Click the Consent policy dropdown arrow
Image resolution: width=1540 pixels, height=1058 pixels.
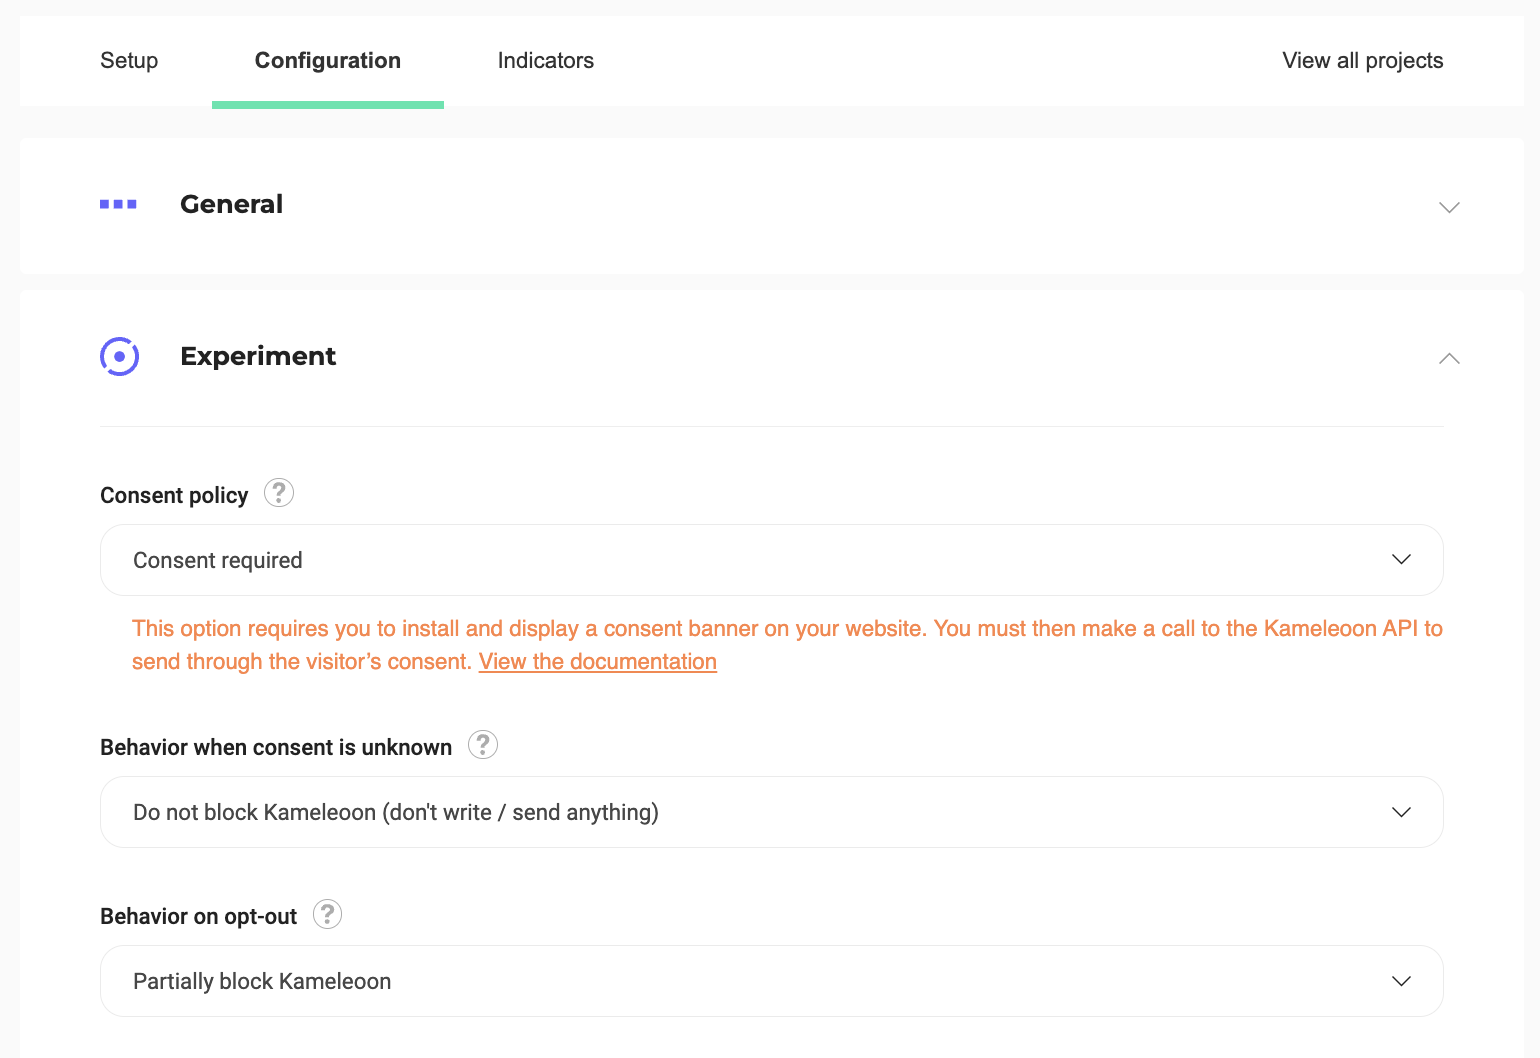point(1401,560)
